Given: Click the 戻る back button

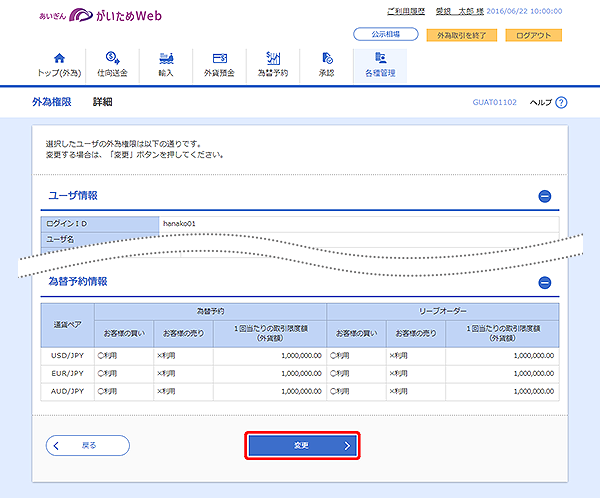Looking at the screenshot, I should (88, 446).
